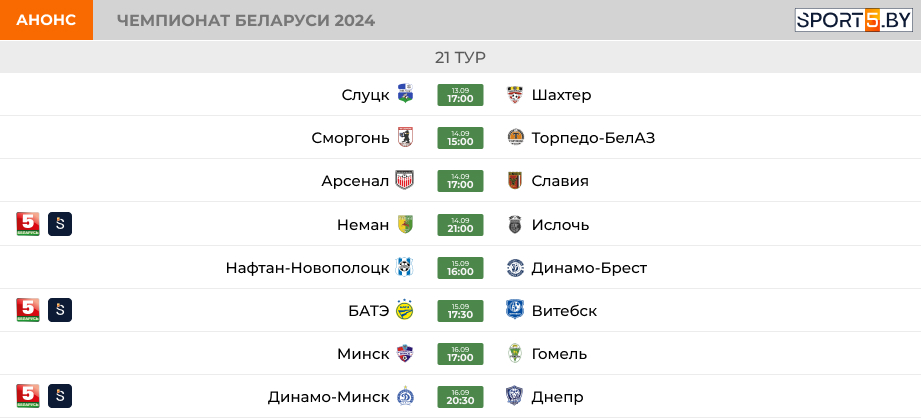Open the Нафтан-Новополоцк team name

307,268
